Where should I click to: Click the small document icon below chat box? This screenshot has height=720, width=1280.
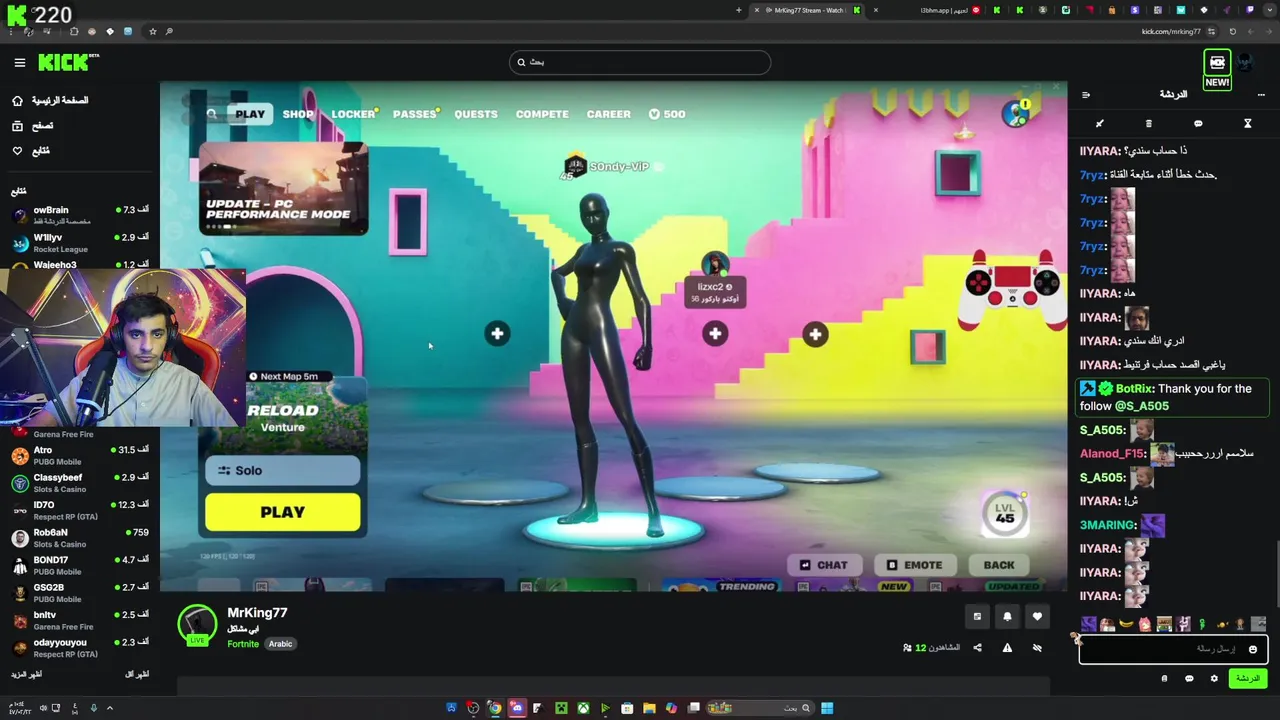coord(1164,678)
